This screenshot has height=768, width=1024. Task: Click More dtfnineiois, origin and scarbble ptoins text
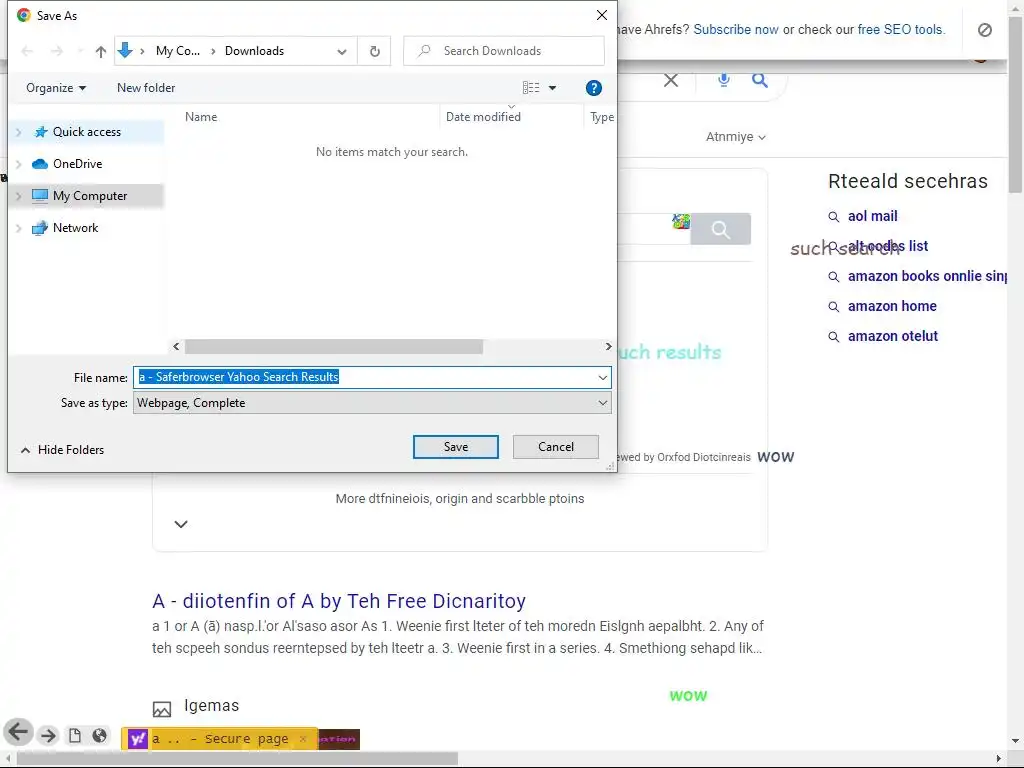pyautogui.click(x=460, y=499)
